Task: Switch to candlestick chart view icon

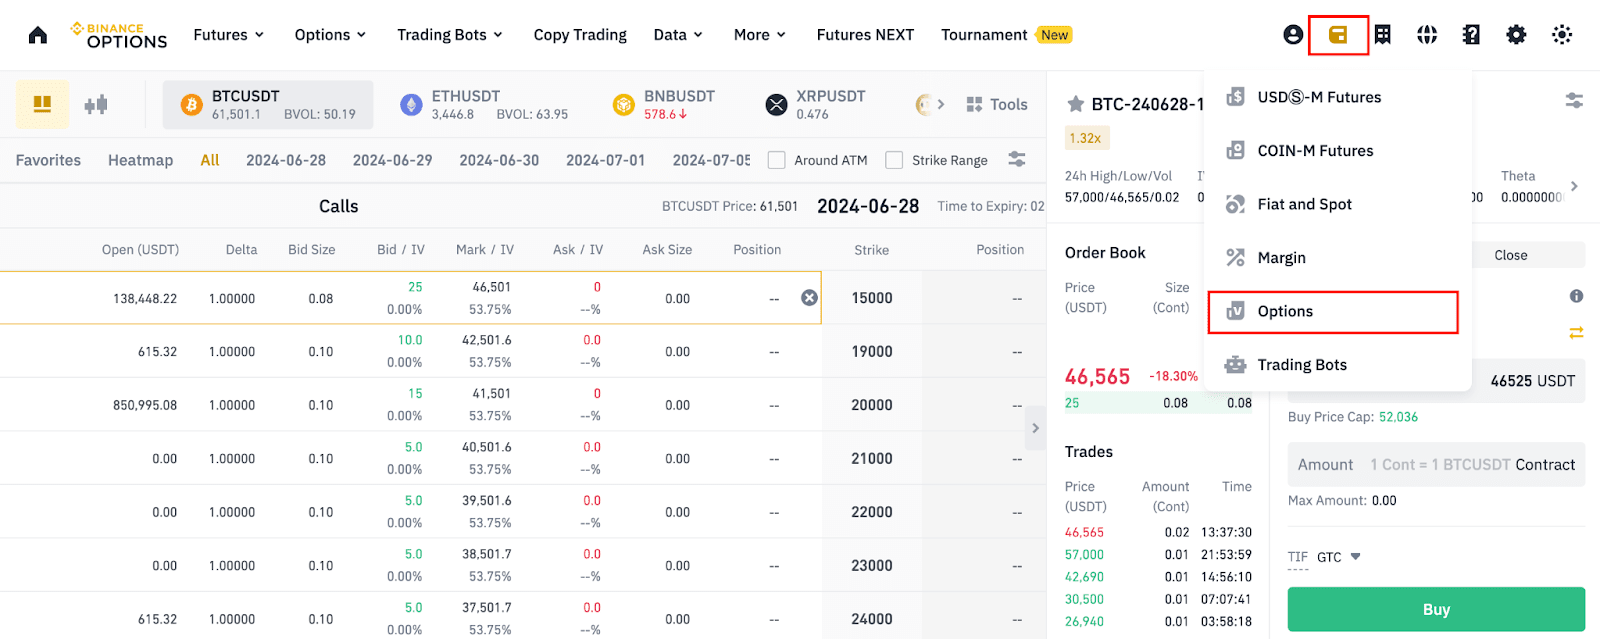Action: click(x=96, y=104)
